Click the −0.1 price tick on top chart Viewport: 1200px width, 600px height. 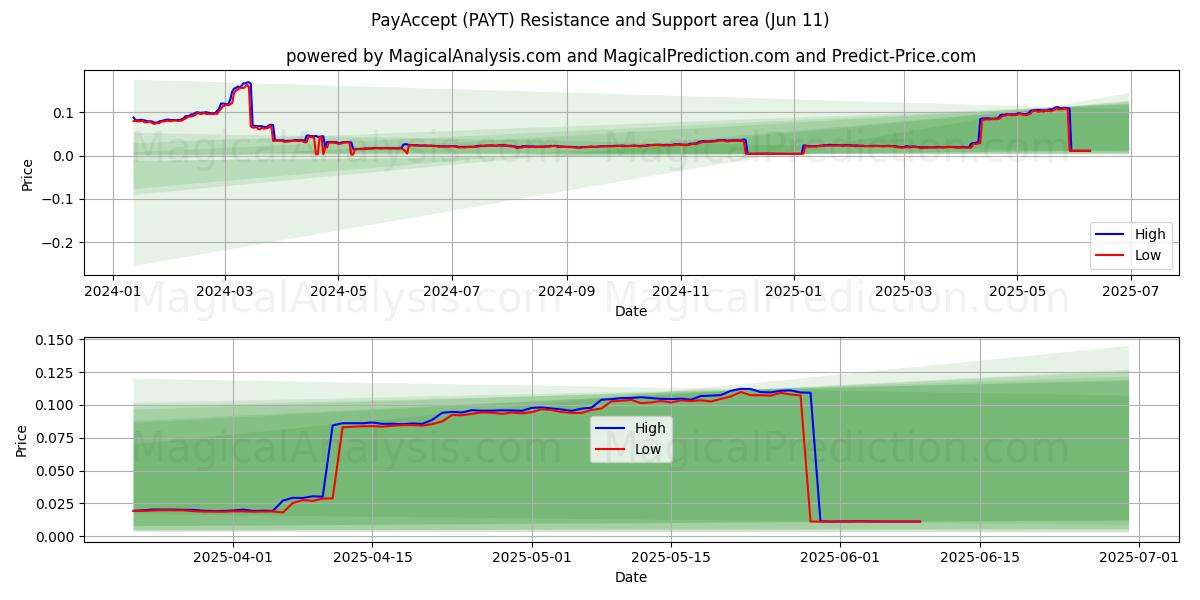(x=59, y=200)
